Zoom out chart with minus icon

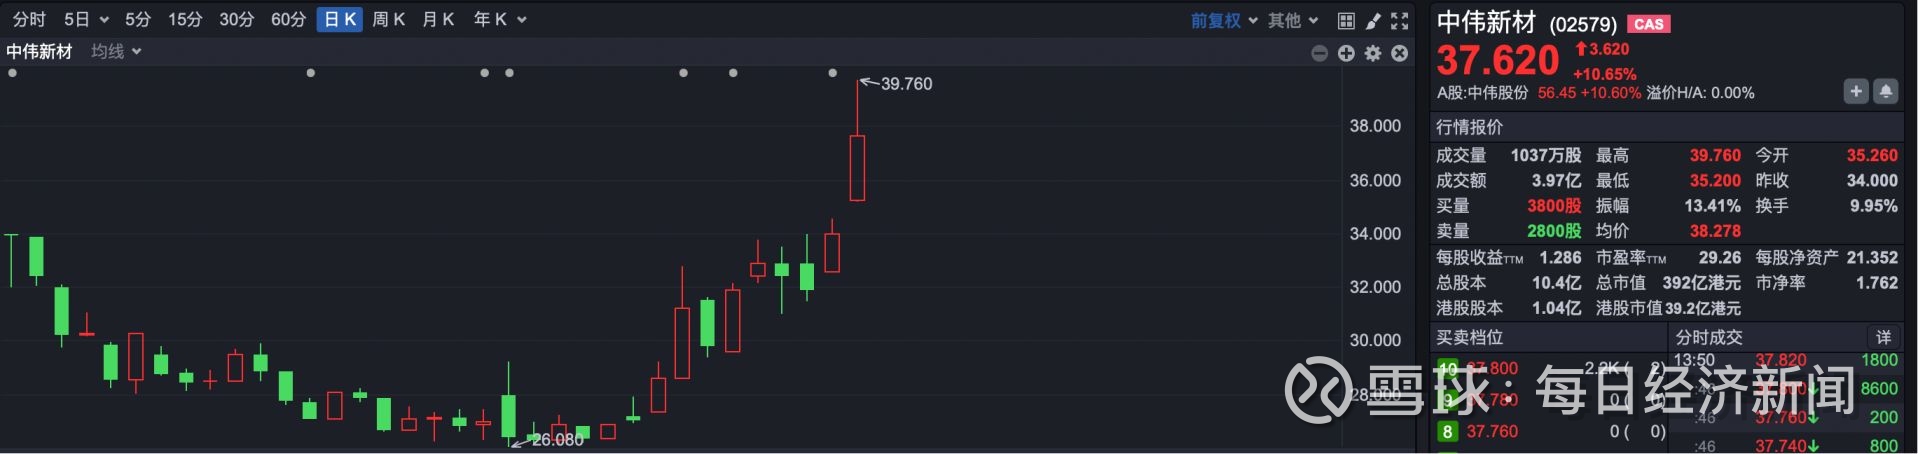[x=1320, y=53]
